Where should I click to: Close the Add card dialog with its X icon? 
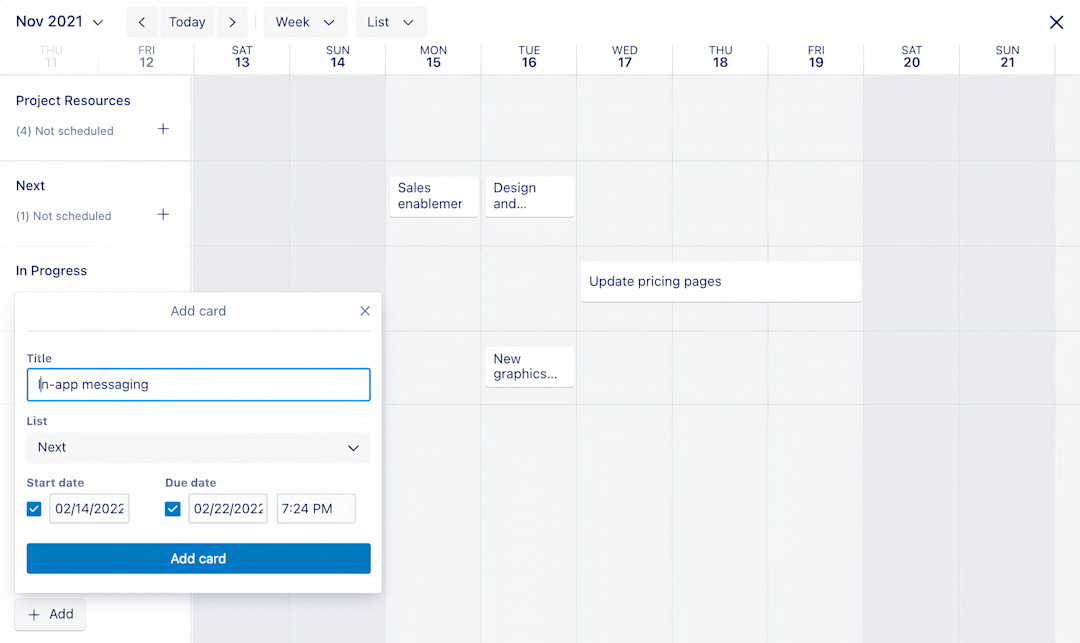coord(365,311)
